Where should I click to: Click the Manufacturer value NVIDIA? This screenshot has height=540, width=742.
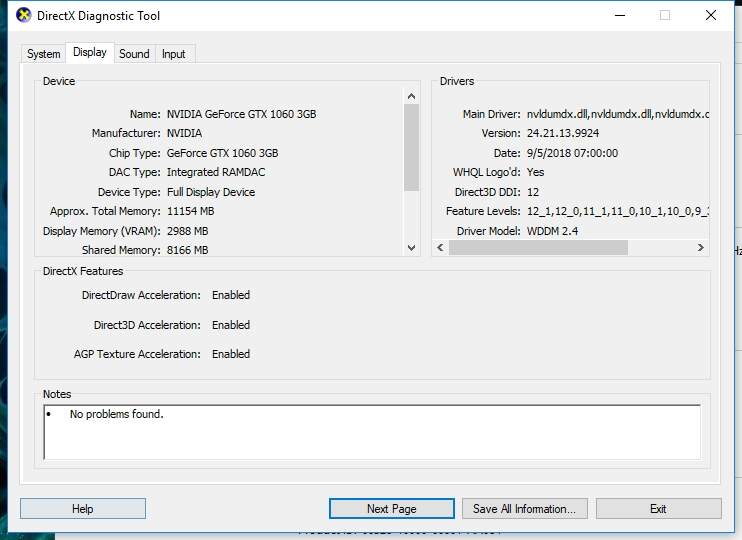click(x=184, y=133)
